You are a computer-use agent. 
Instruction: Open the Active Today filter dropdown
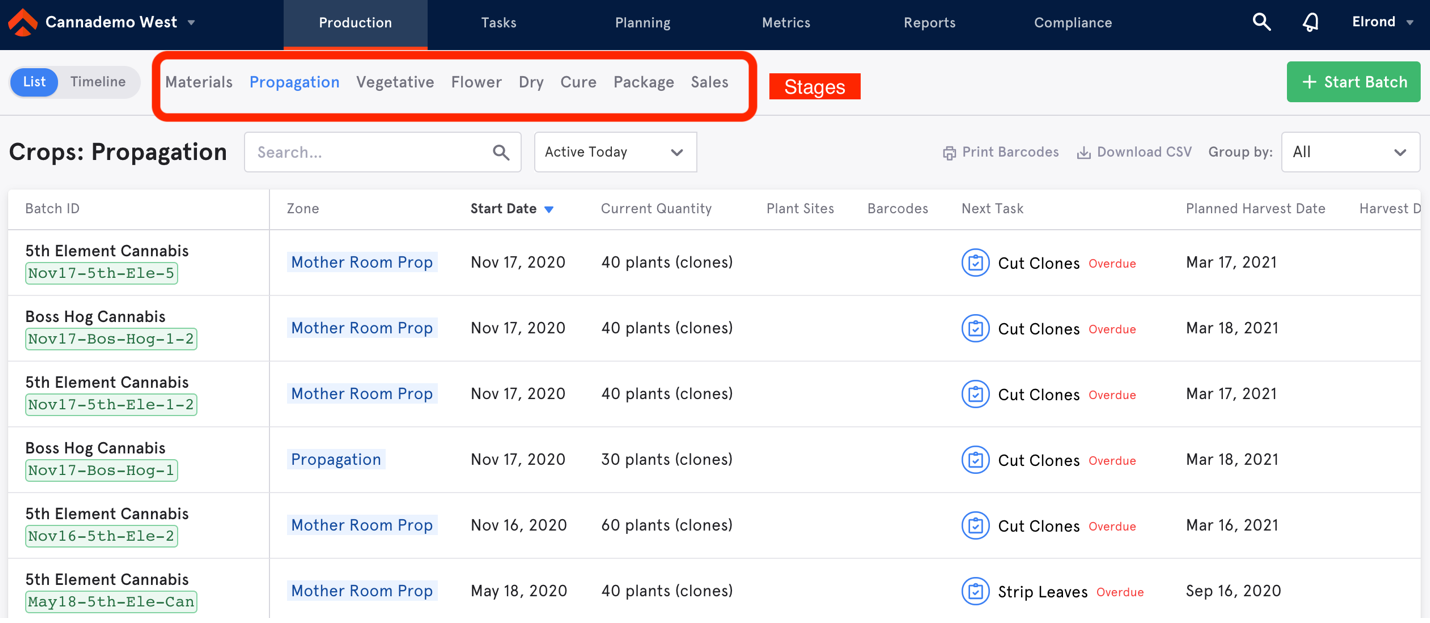(615, 152)
